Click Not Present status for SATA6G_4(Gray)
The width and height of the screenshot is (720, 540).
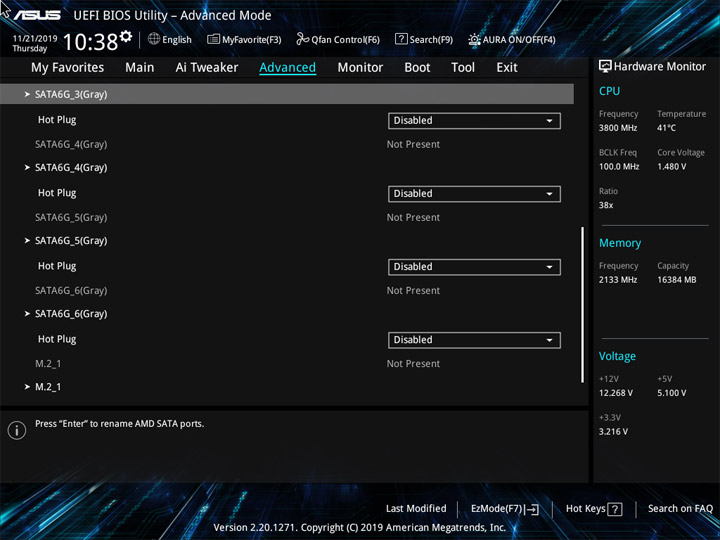coord(413,144)
